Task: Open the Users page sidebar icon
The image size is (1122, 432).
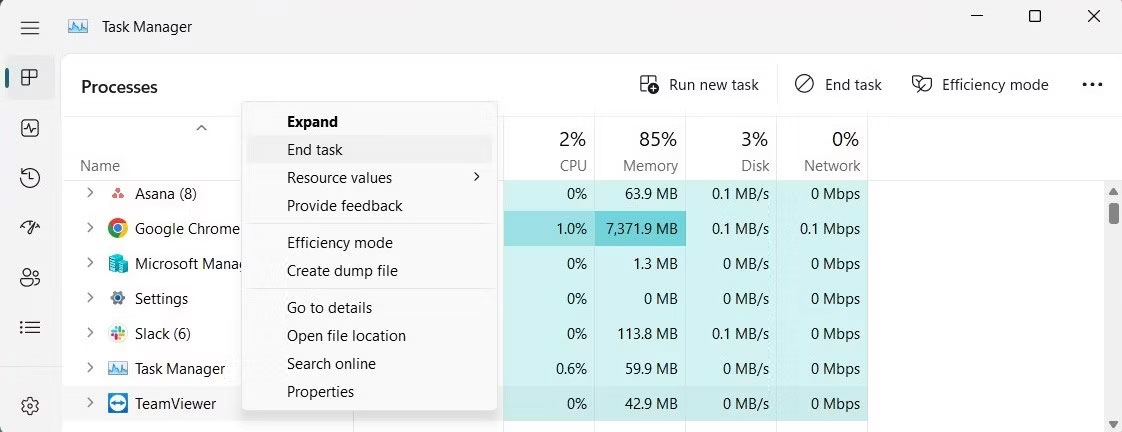Action: [29, 278]
